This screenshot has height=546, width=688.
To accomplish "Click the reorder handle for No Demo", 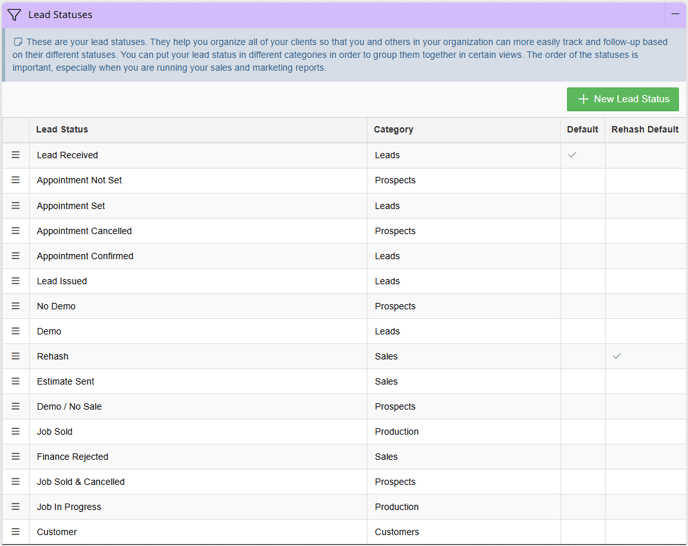I will point(15,306).
